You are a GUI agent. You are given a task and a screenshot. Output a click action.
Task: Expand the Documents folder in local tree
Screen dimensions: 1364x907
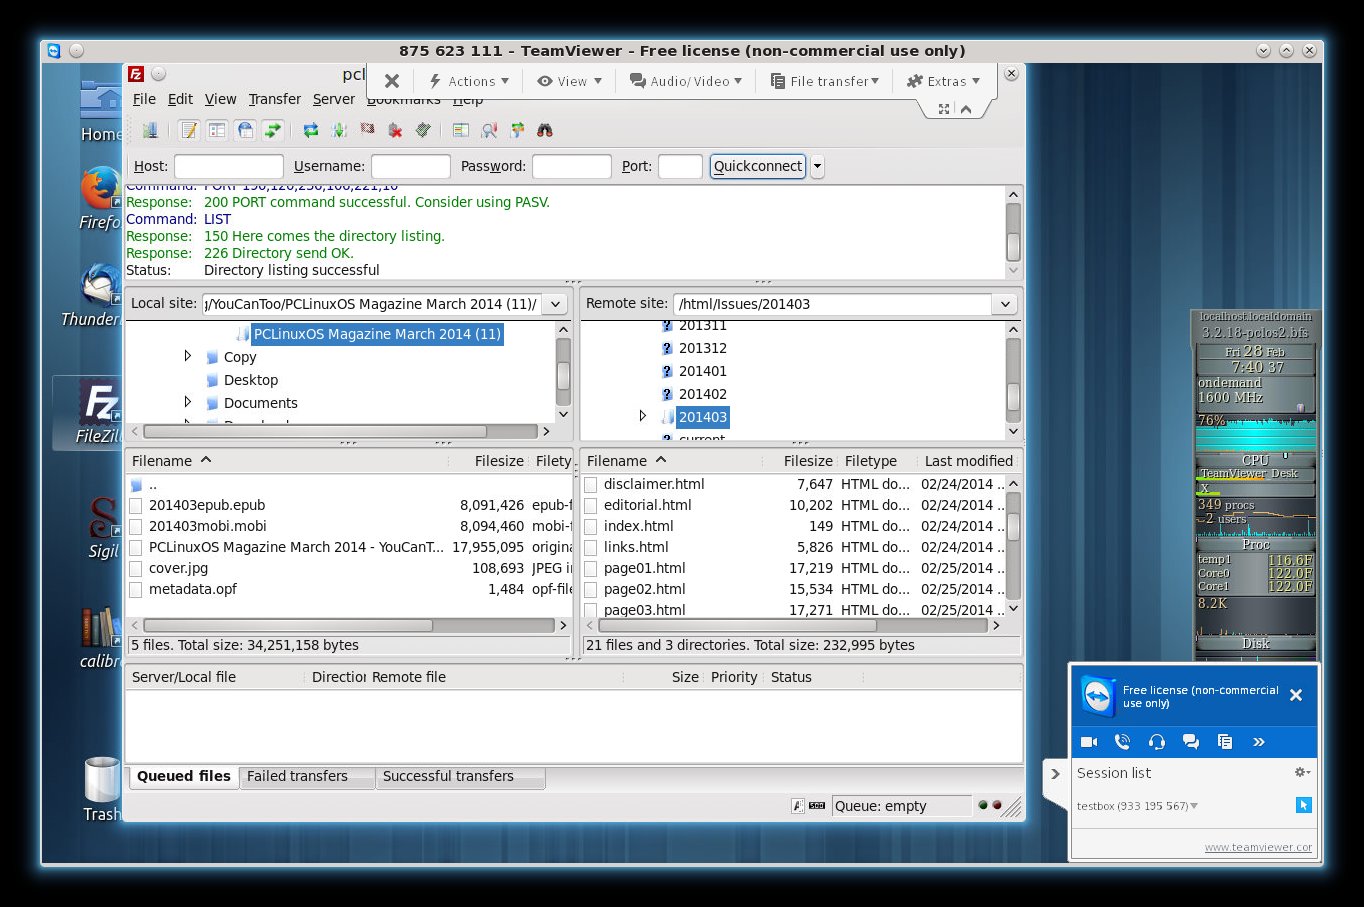pyautogui.click(x=187, y=402)
